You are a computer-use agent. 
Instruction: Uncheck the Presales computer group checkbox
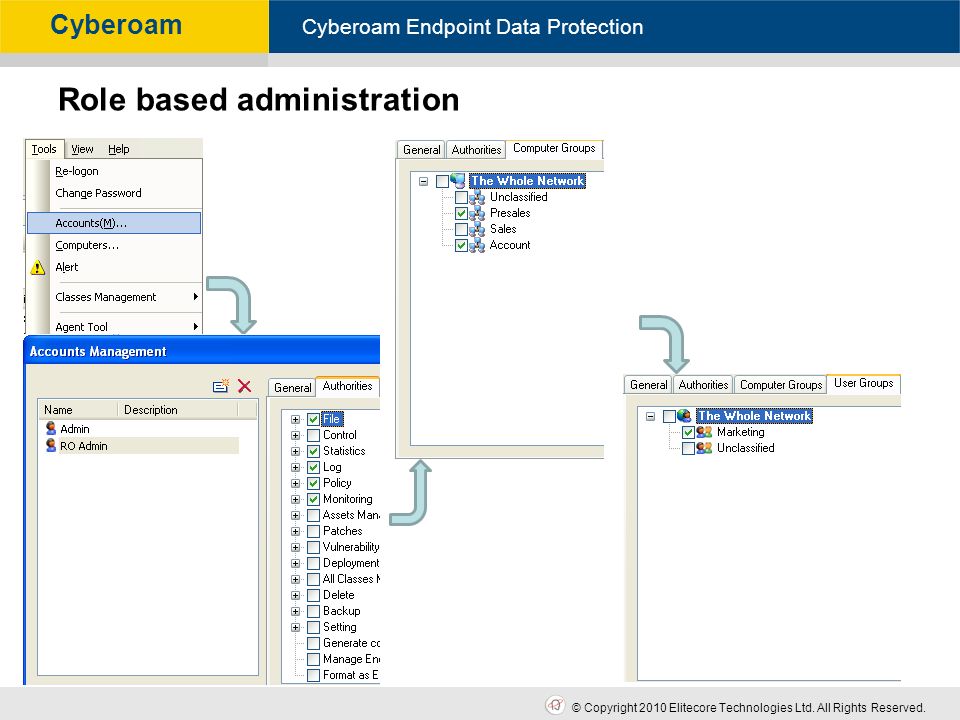(x=462, y=214)
